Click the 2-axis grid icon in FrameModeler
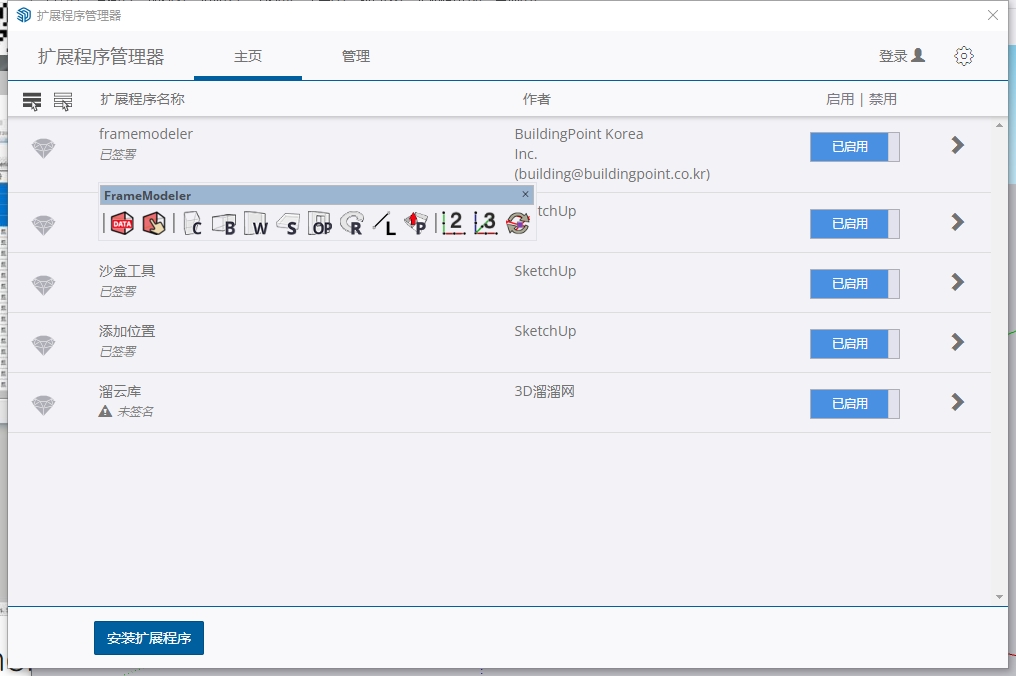The height and width of the screenshot is (676, 1016). click(x=454, y=224)
